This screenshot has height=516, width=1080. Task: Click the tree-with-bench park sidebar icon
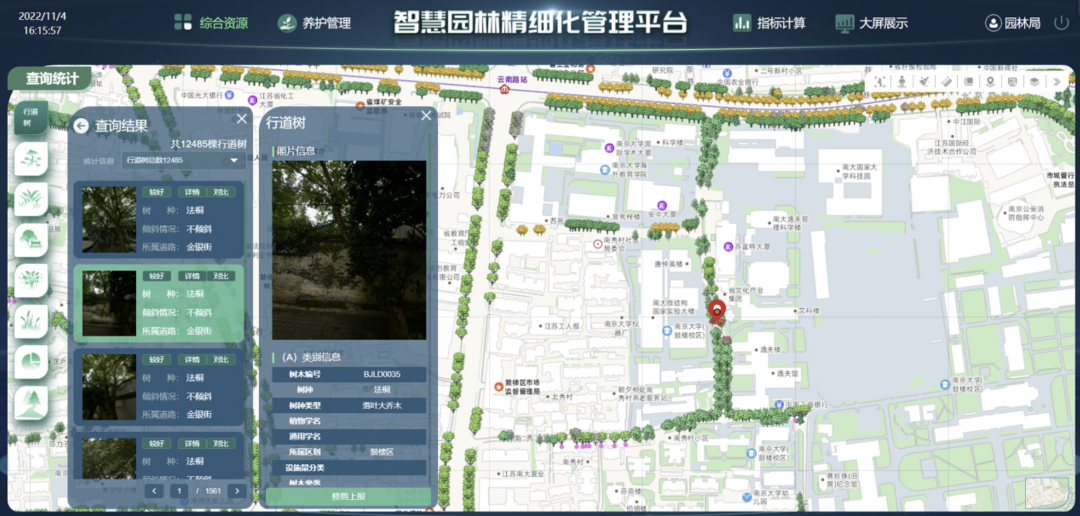click(31, 240)
